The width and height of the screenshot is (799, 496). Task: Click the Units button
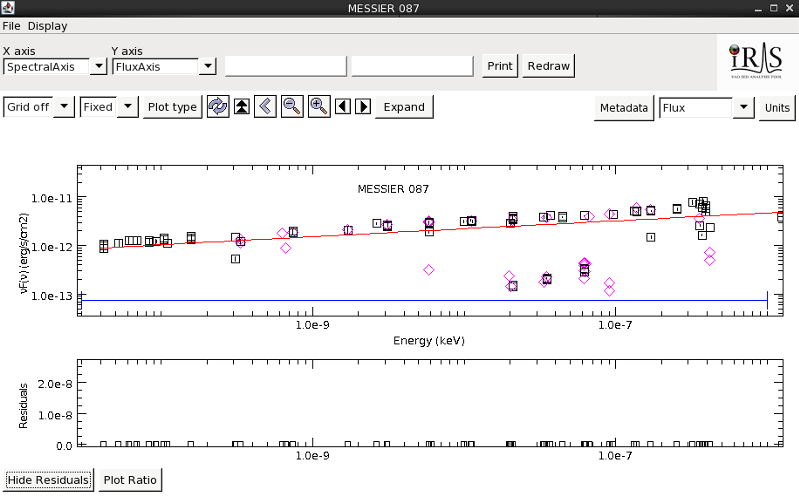click(777, 108)
